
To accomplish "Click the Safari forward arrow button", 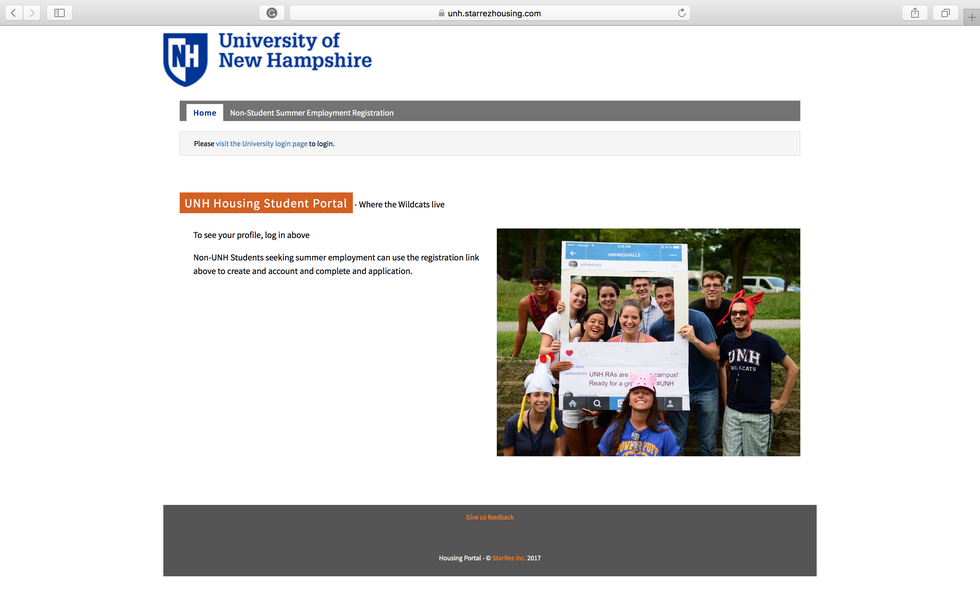I will click(32, 13).
